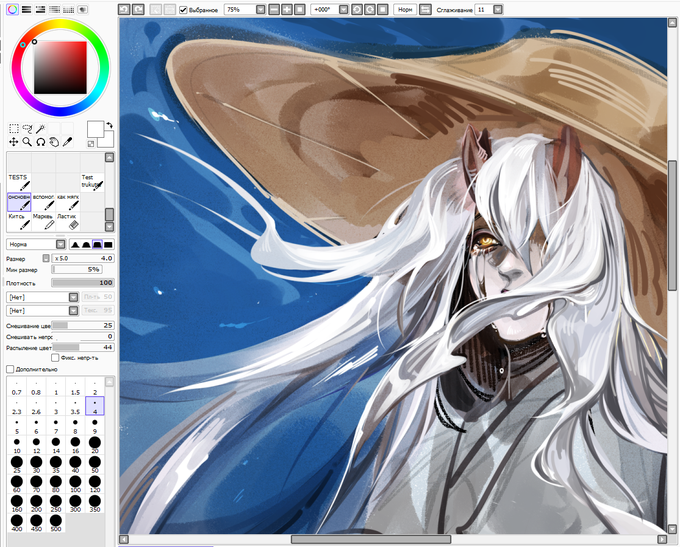The image size is (680, 547).
Task: Zoom in with the plus button
Action: (x=287, y=9)
